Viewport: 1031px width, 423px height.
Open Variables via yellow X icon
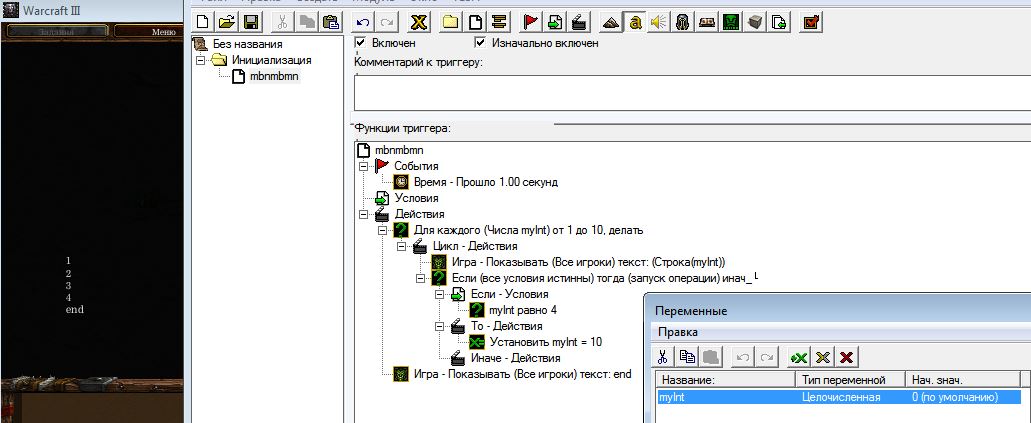pyautogui.click(x=419, y=22)
